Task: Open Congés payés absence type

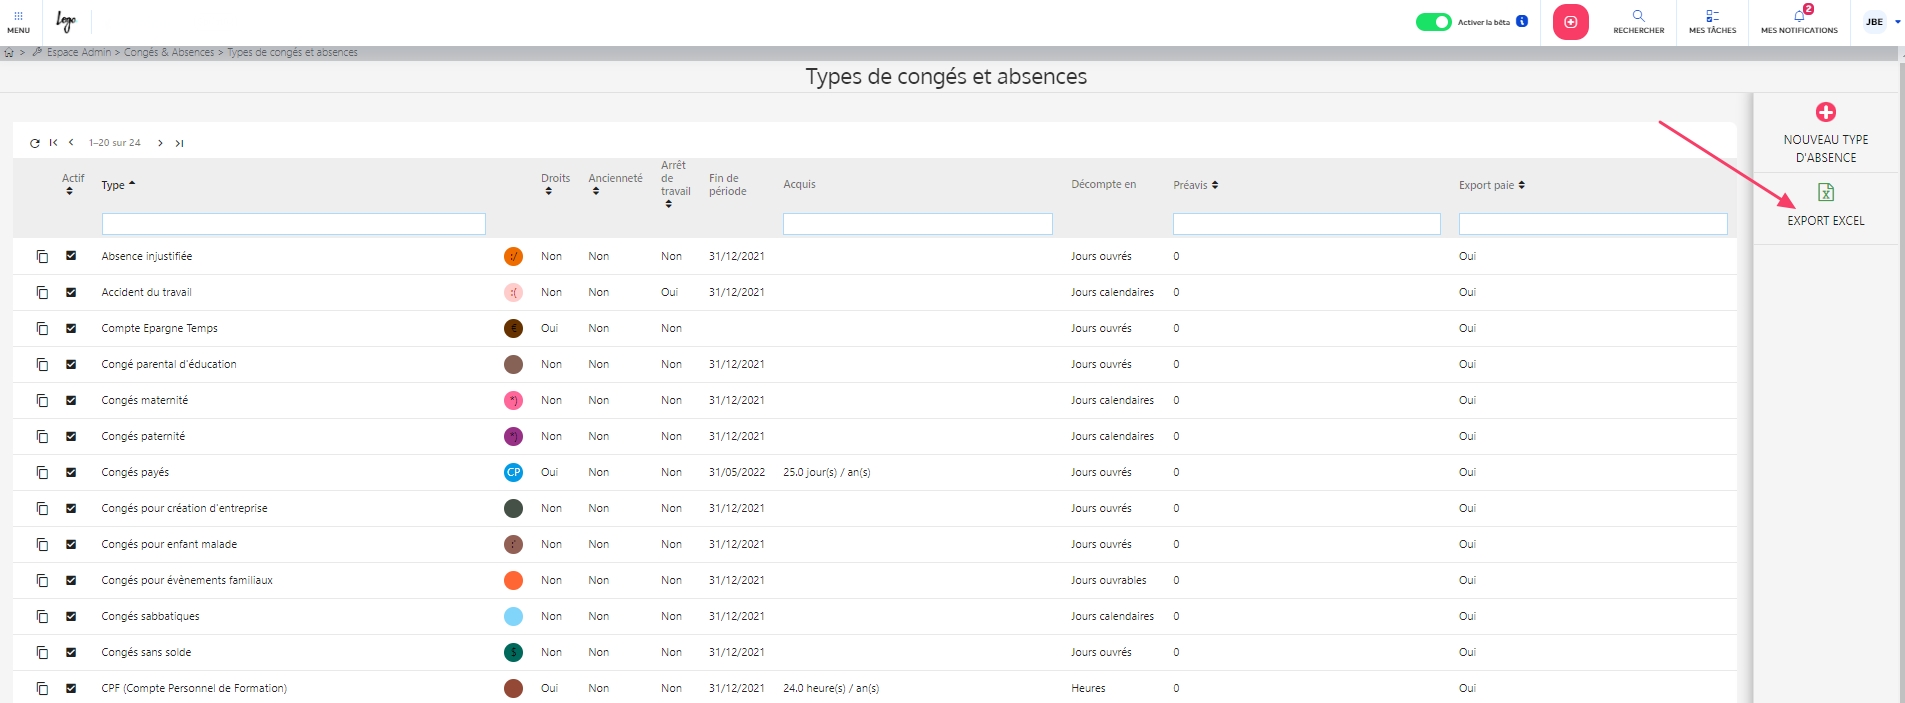Action: point(135,472)
